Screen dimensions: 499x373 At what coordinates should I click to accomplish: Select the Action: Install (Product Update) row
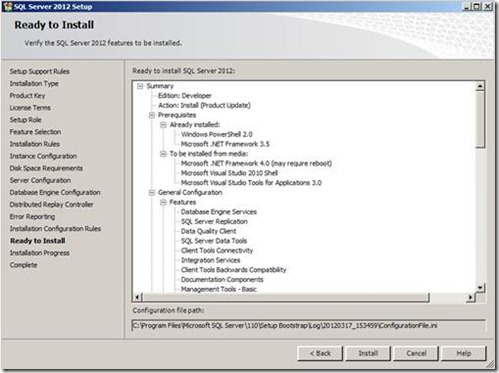coord(204,105)
